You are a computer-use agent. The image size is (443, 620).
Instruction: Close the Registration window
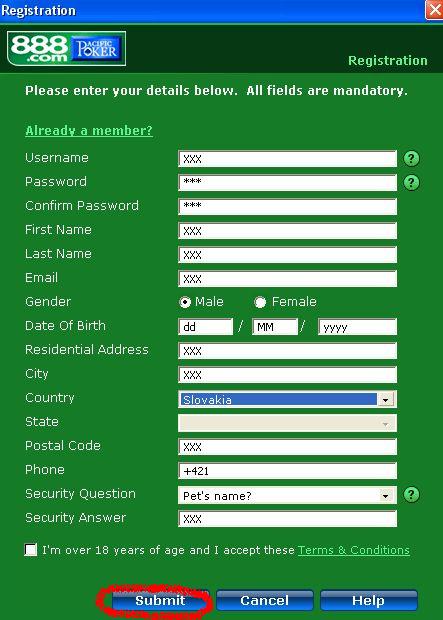tap(434, 9)
